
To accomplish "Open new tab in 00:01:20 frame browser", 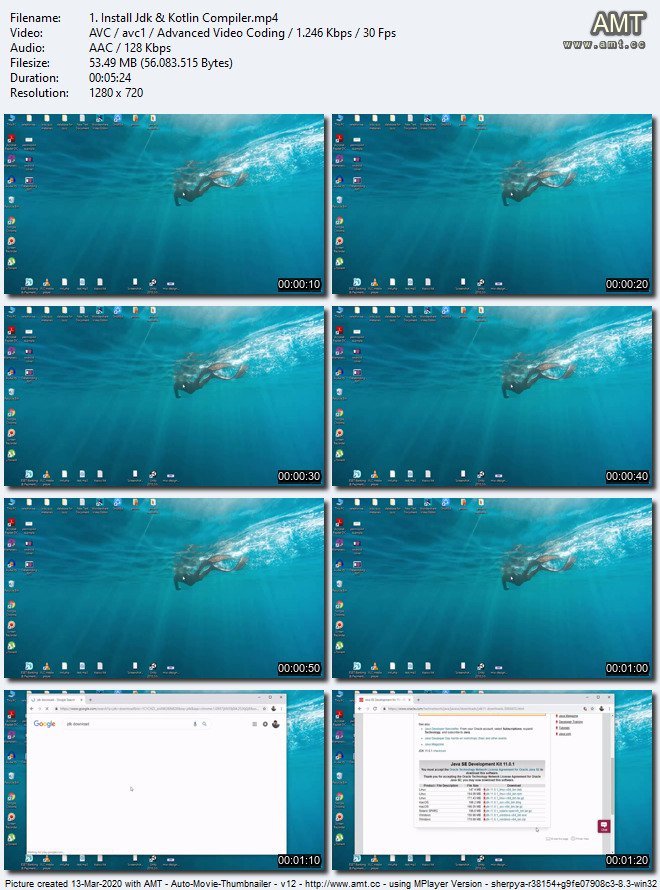I will click(419, 700).
